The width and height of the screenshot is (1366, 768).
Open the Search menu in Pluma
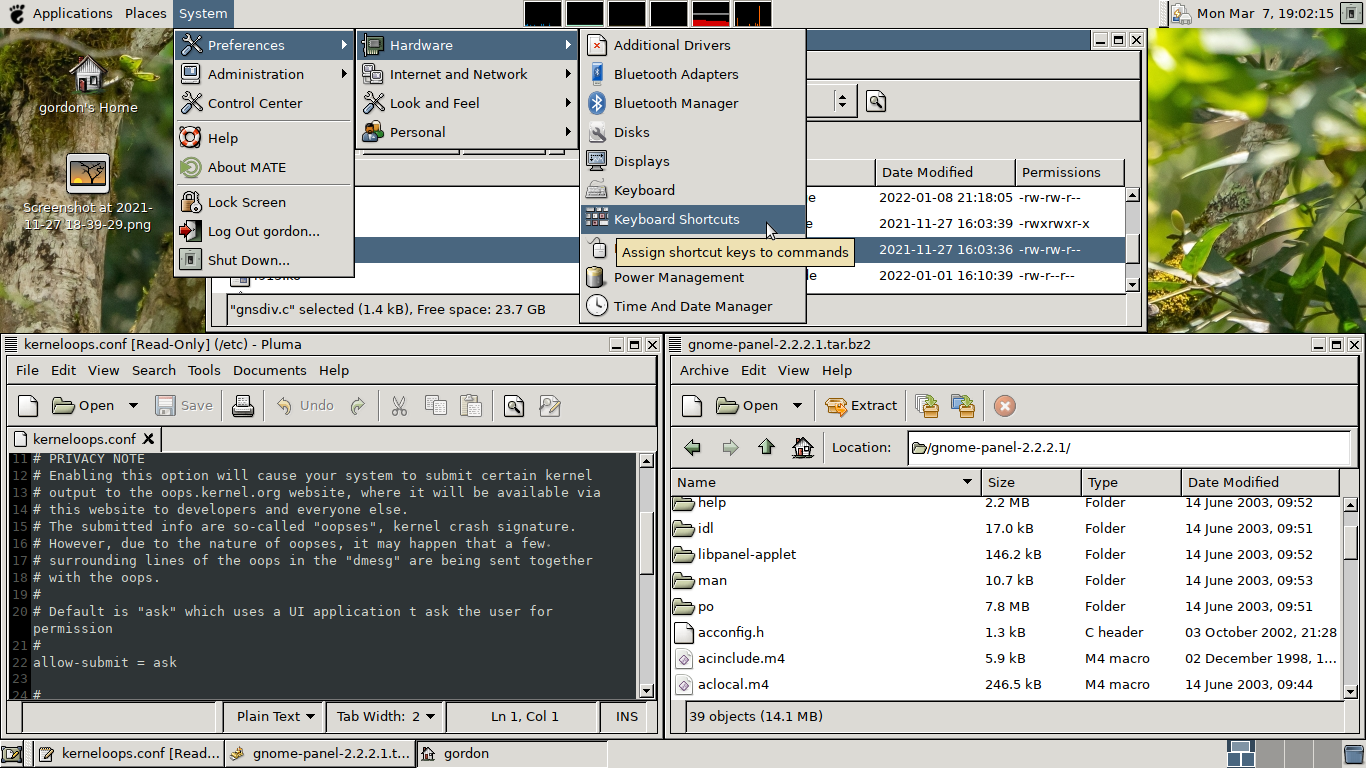(154, 370)
